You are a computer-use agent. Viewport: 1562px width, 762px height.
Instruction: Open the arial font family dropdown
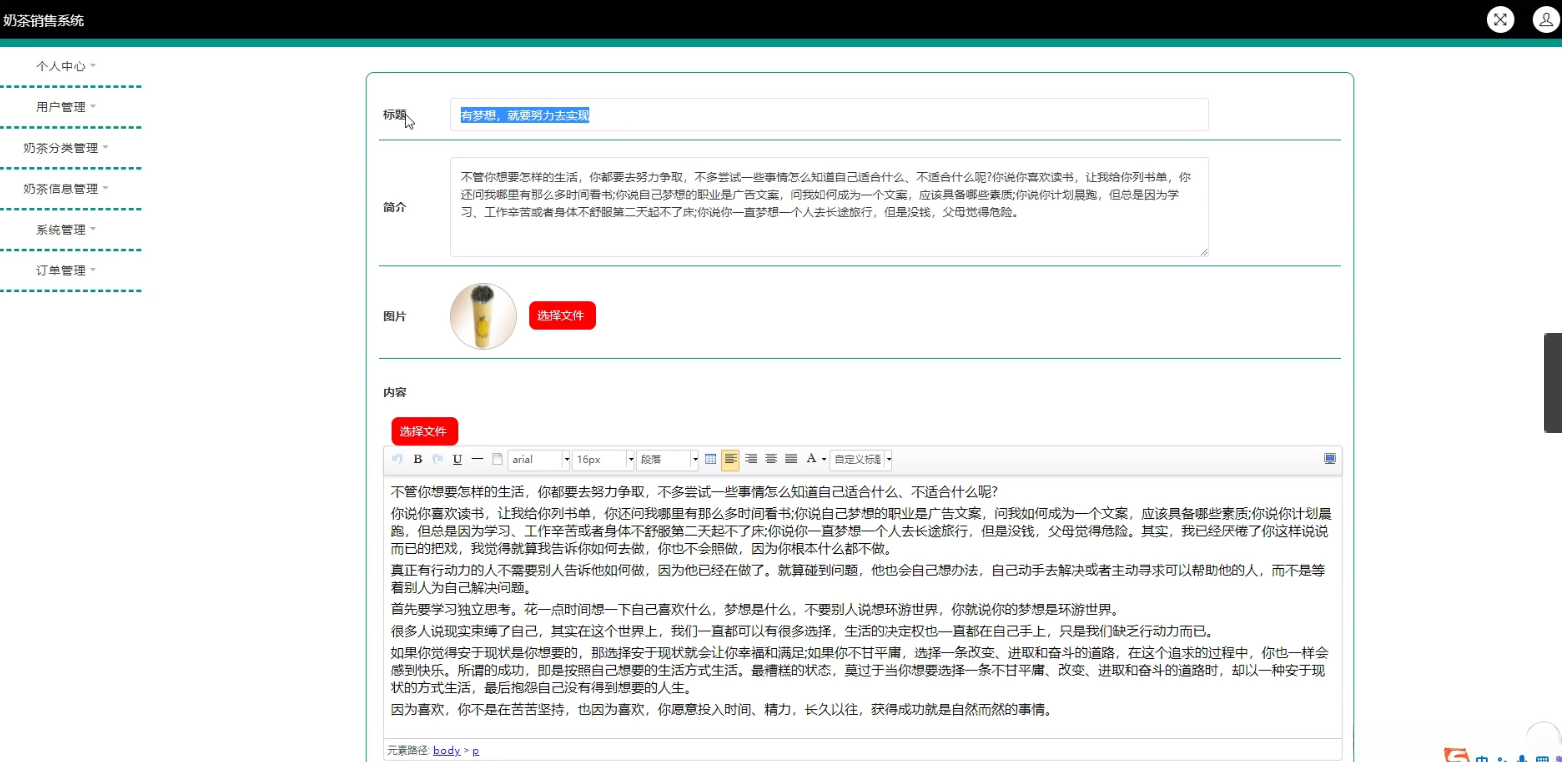pyautogui.click(x=538, y=459)
